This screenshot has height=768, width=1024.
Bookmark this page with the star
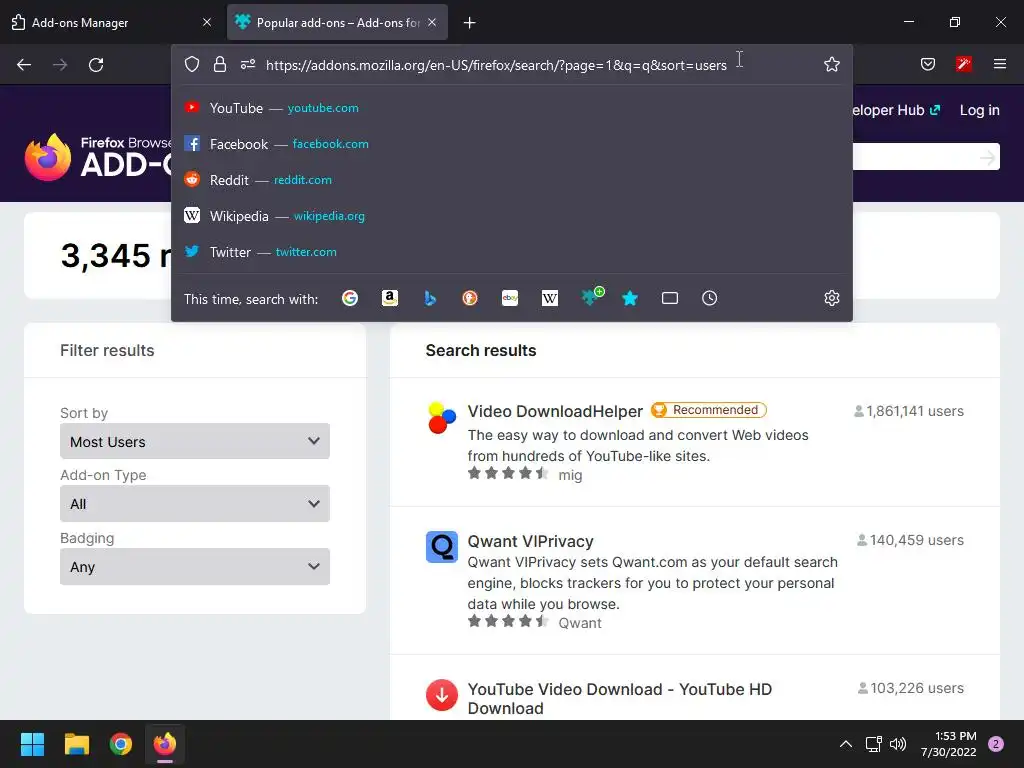(831, 64)
